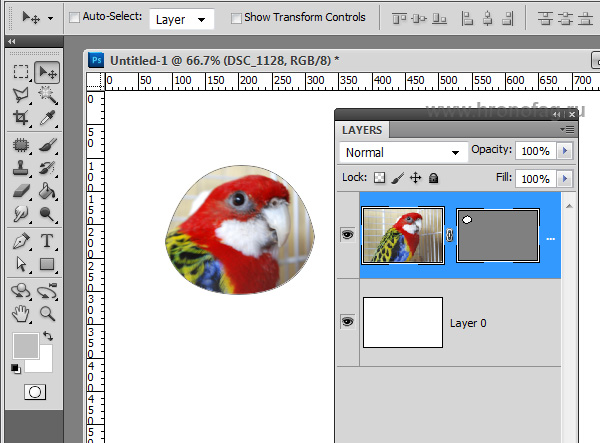Choose the Horizontal Type tool
600x443 pixels.
46,241
